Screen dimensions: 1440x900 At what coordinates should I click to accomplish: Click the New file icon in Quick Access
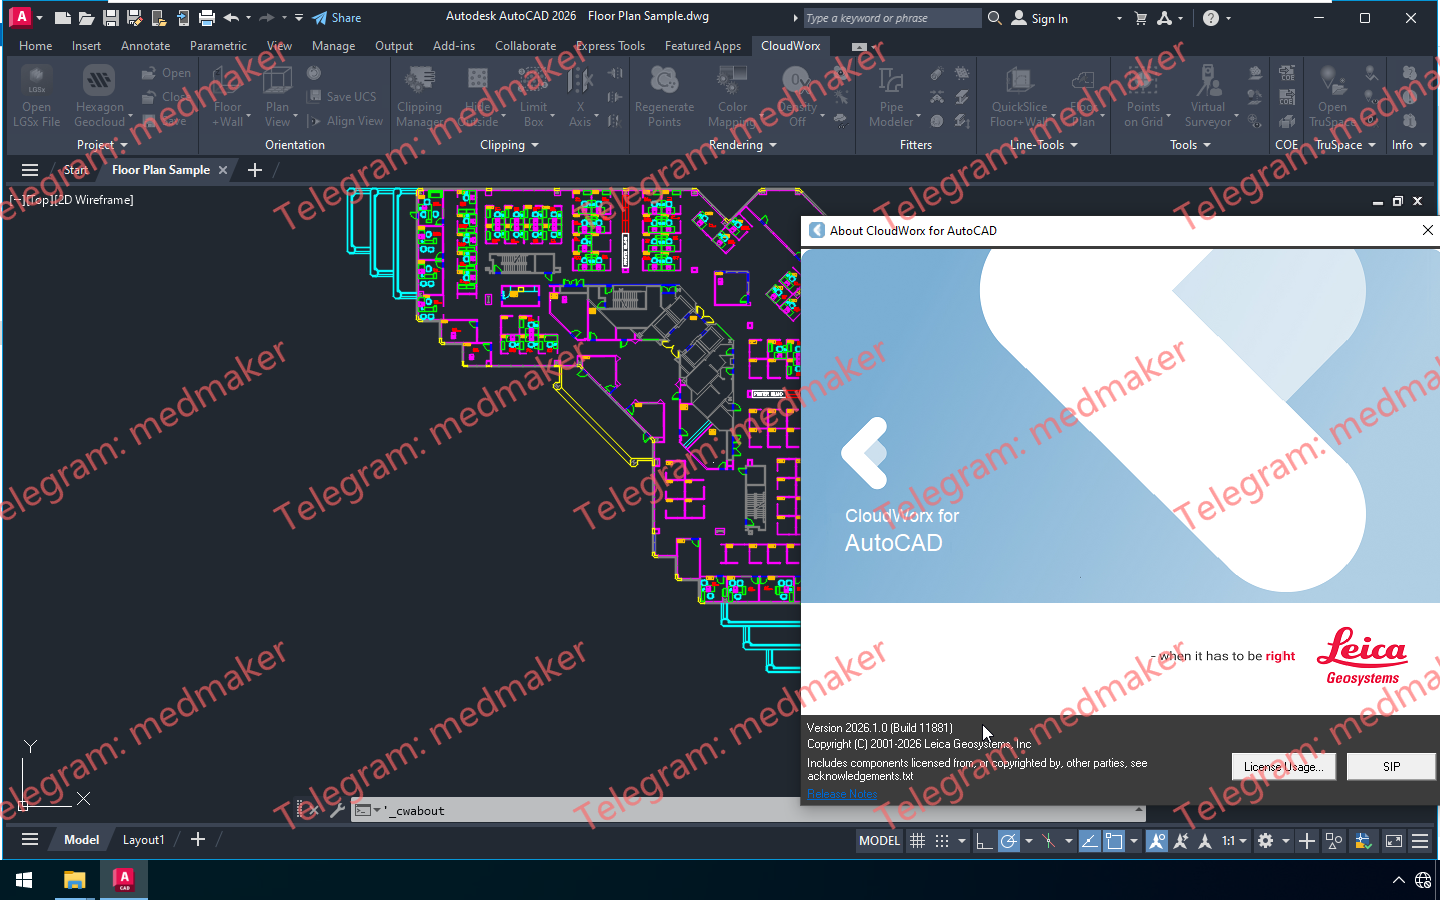pos(62,18)
